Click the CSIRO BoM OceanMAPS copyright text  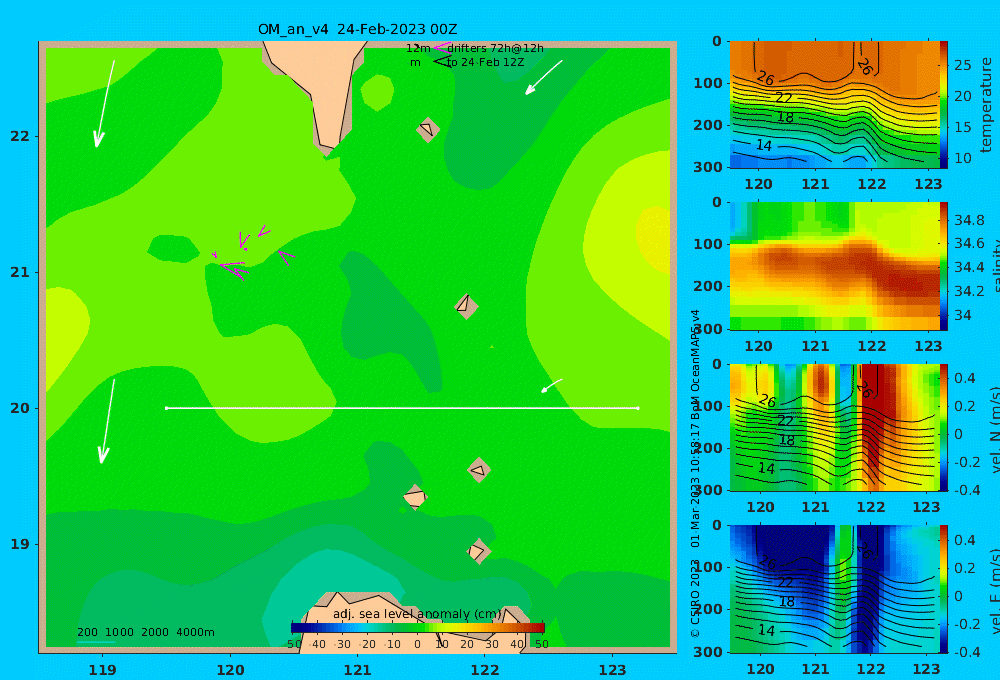(x=695, y=474)
